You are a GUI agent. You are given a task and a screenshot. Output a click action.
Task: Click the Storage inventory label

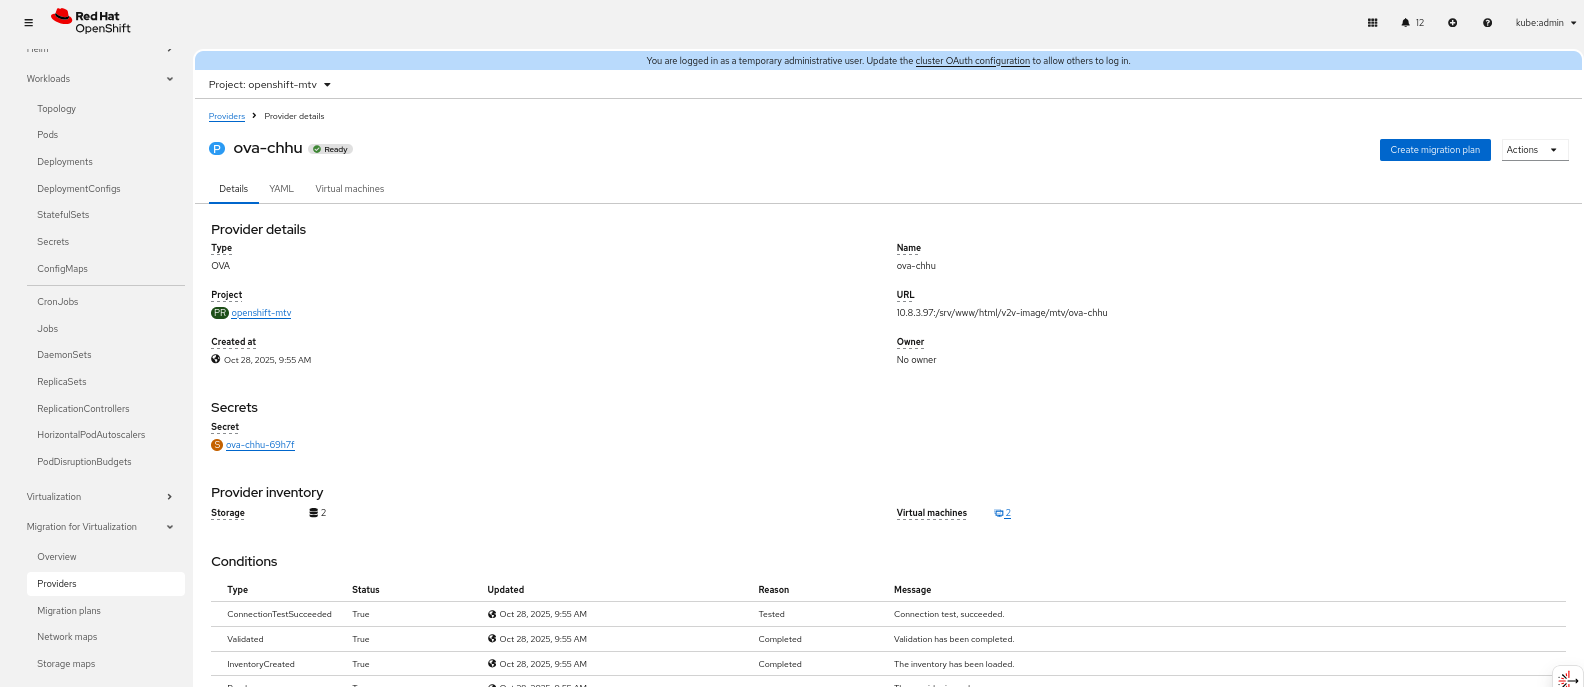tap(228, 513)
